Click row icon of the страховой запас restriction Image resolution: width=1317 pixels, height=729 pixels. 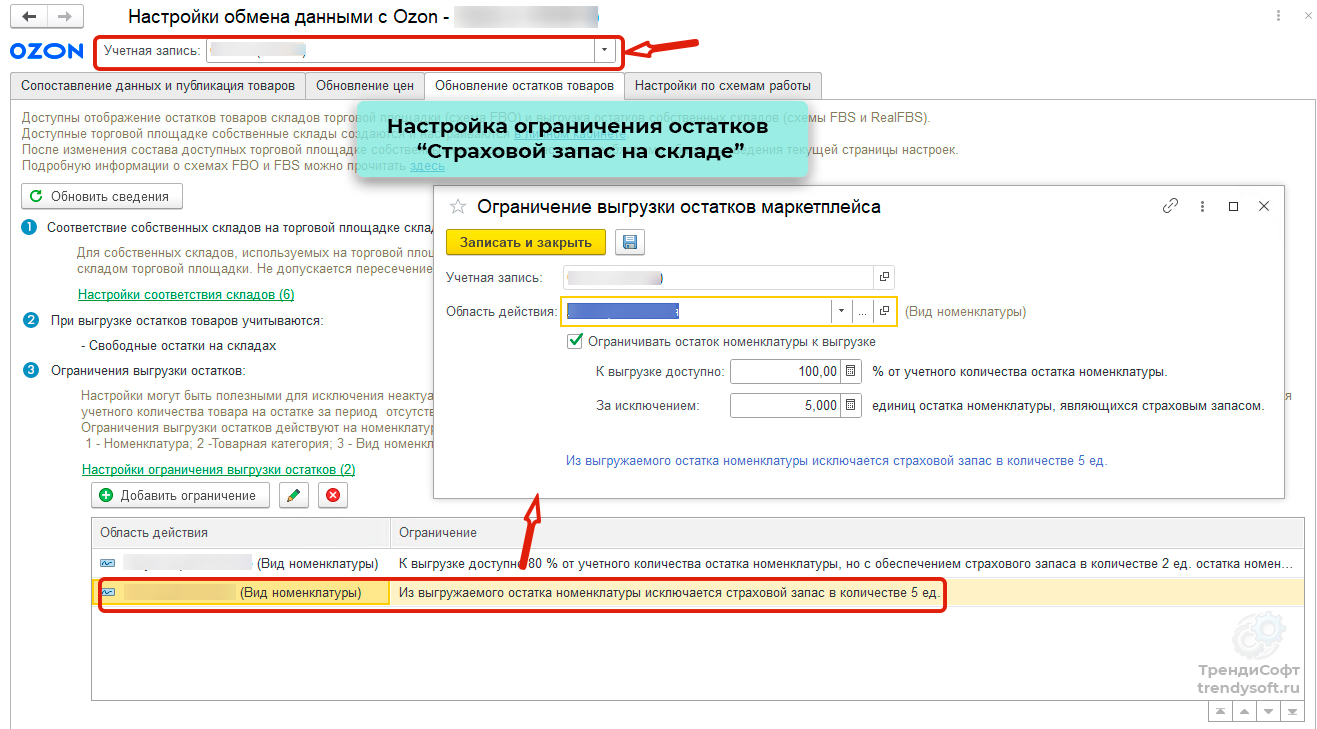(x=108, y=593)
